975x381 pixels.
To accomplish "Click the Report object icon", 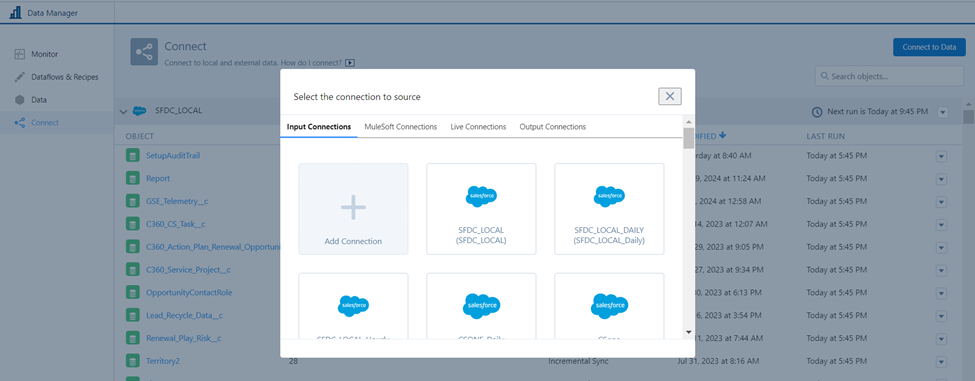I will 132,178.
